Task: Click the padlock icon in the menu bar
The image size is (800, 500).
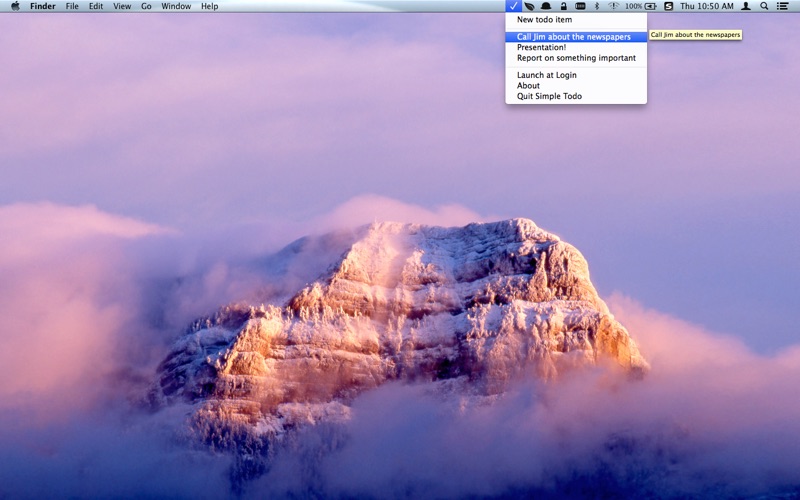Action: [x=563, y=6]
